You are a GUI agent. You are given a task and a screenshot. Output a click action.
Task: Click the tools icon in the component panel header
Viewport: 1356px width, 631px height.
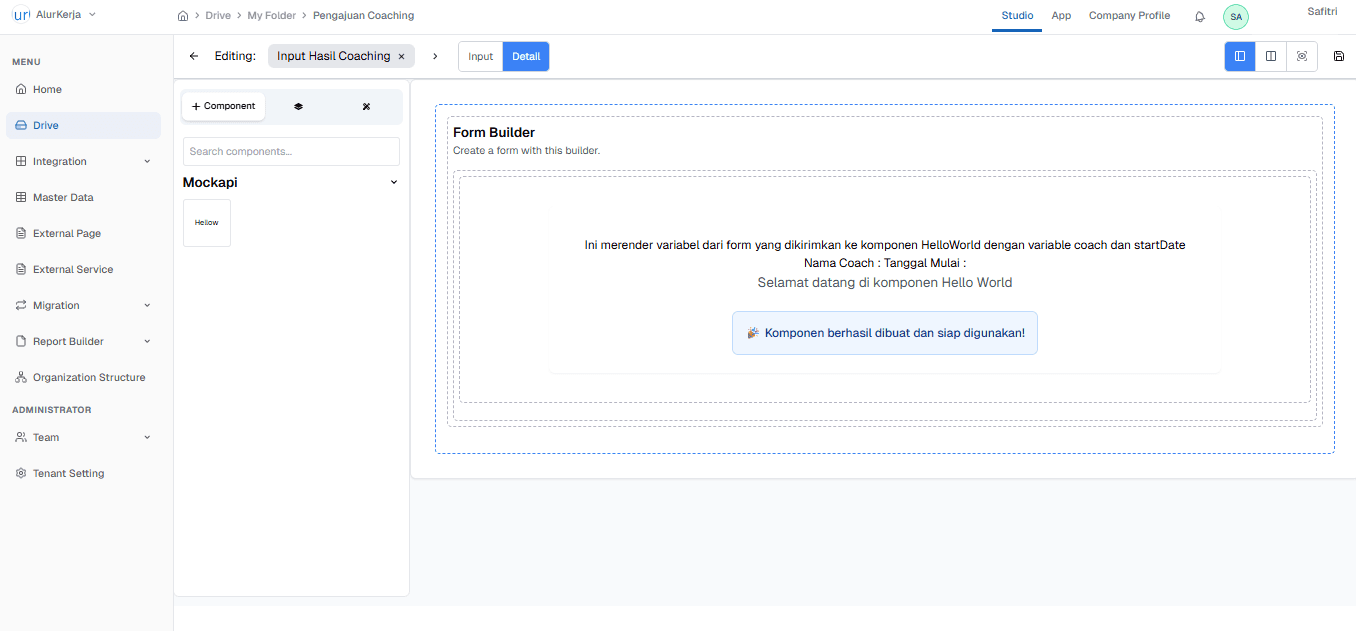coord(366,105)
